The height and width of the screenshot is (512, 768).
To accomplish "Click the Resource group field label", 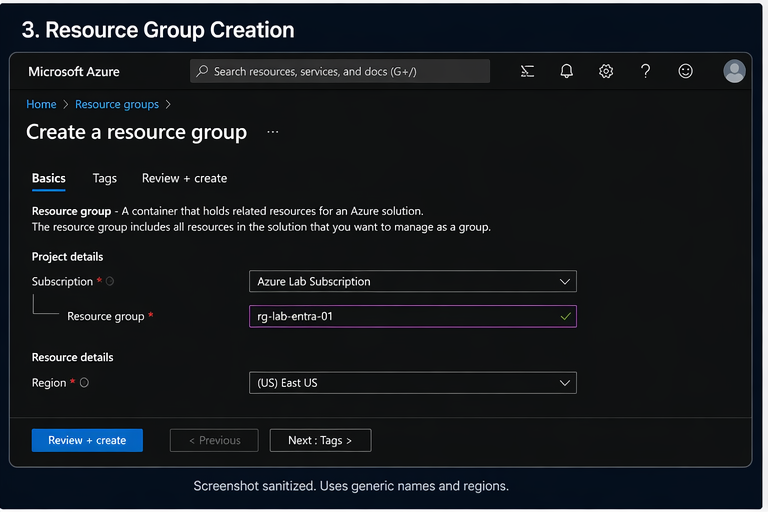I will point(106,317).
